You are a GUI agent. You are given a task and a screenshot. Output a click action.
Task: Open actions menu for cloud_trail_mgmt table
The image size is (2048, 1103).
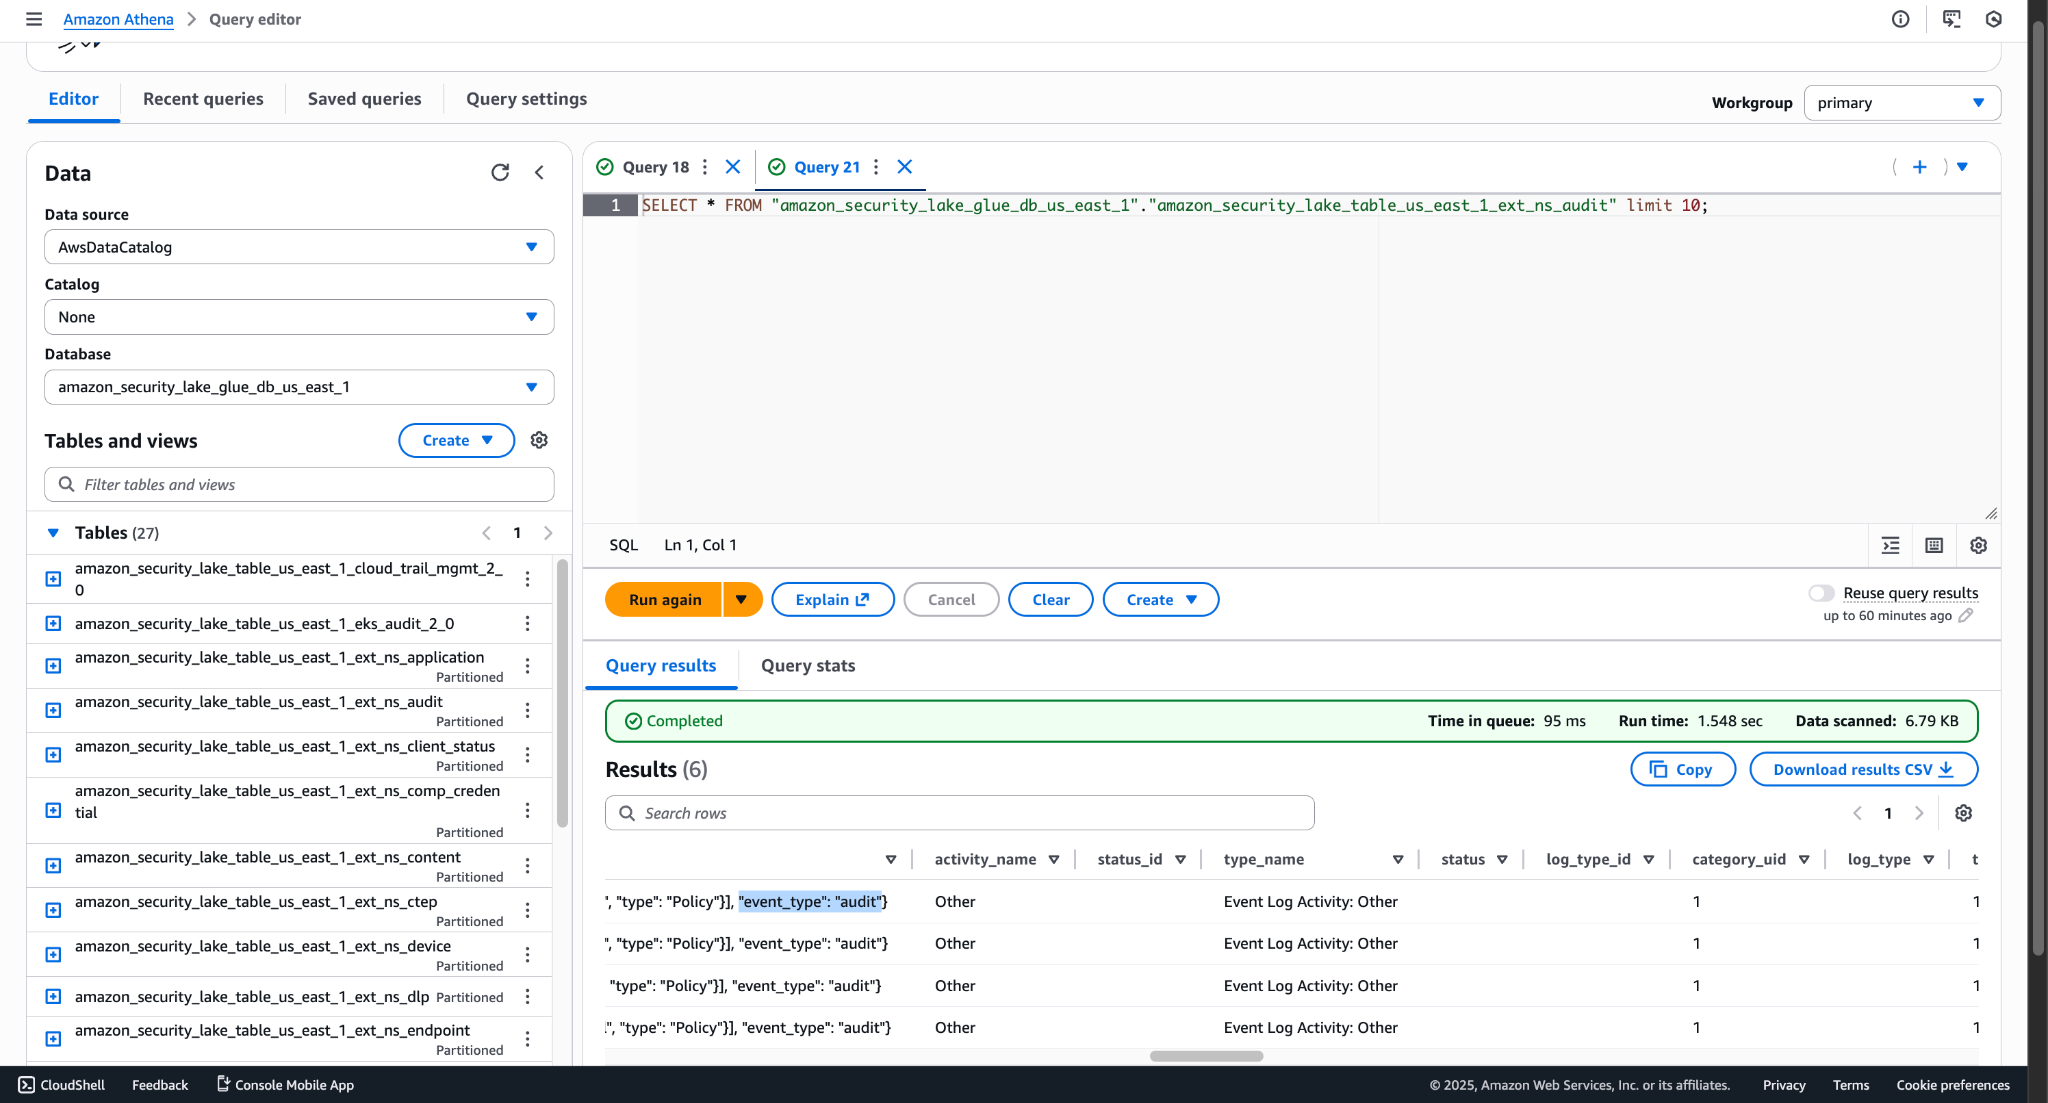pyautogui.click(x=527, y=579)
